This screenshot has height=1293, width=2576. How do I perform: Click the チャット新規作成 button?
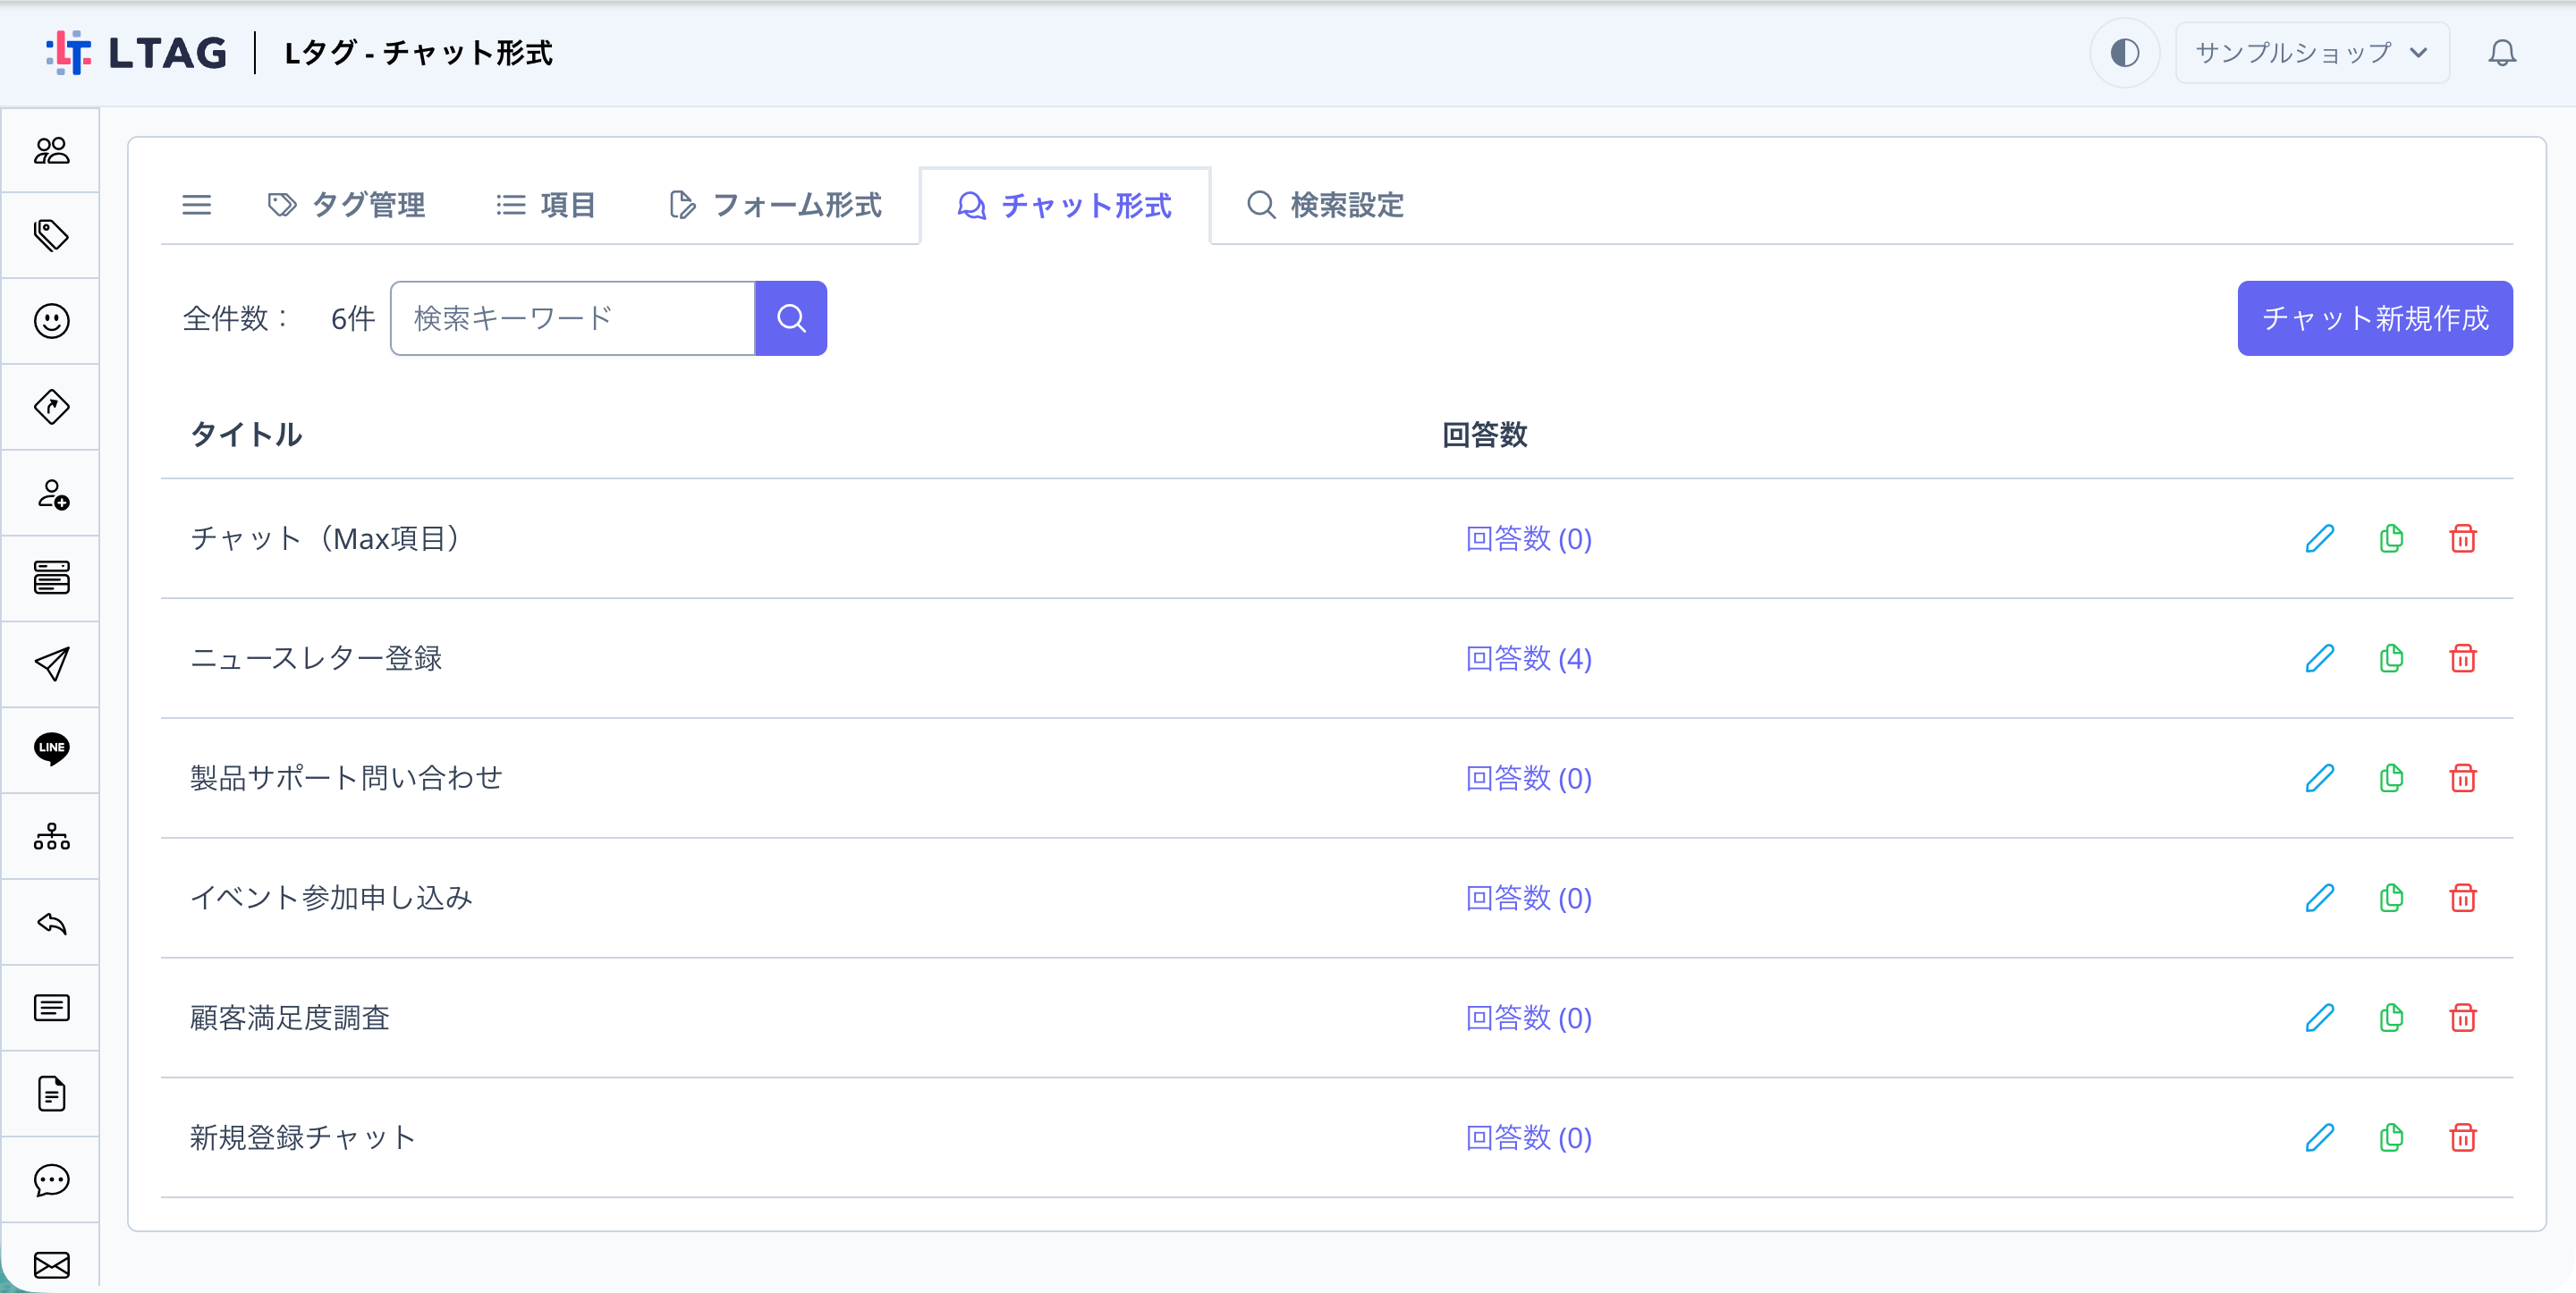tap(2374, 318)
